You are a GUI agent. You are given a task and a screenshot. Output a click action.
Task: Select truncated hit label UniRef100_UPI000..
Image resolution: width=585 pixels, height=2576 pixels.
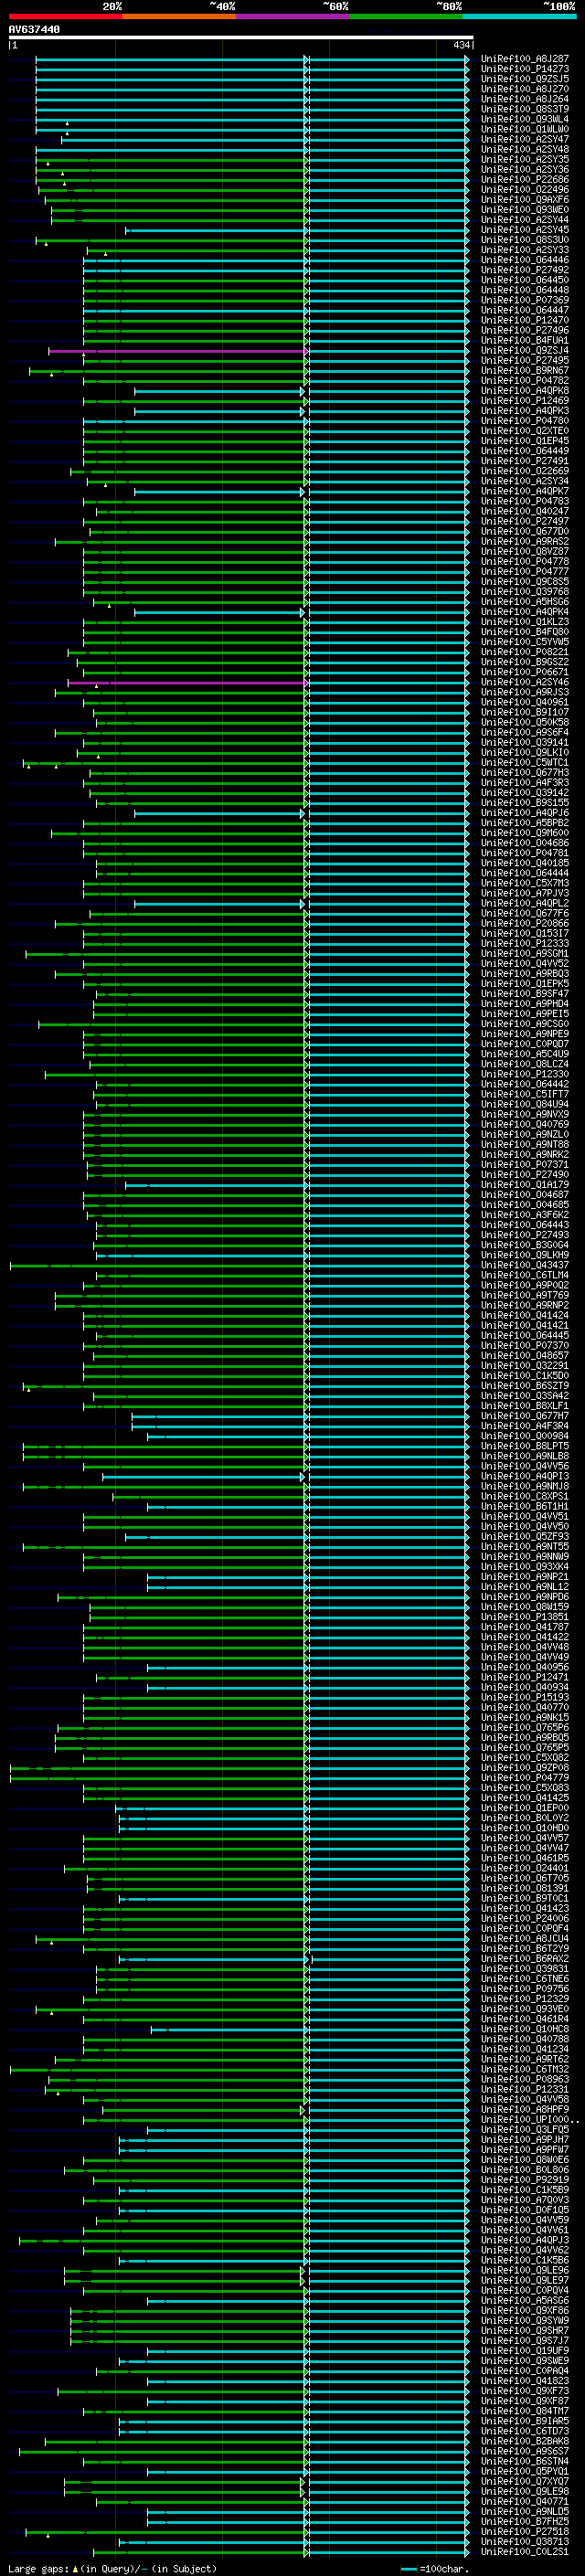coord(528,2120)
